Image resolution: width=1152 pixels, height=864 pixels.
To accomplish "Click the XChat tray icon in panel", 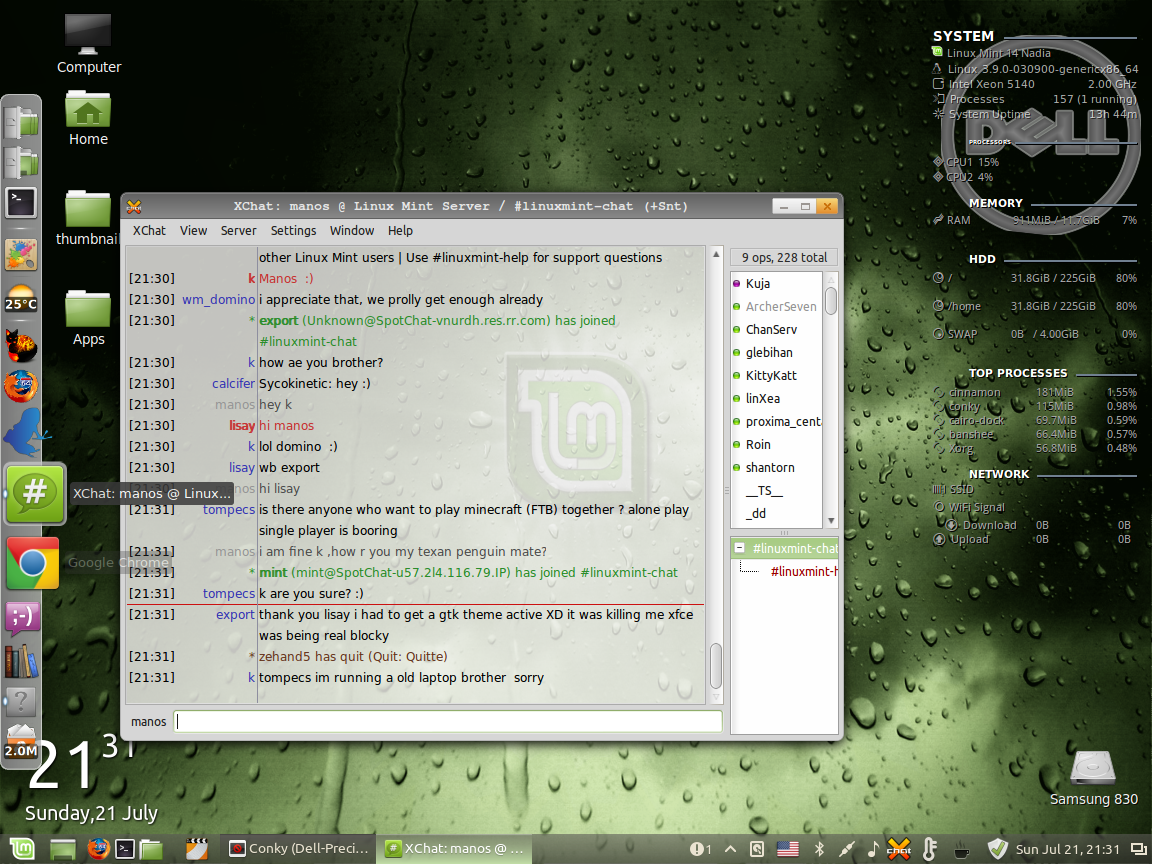I will [x=899, y=849].
